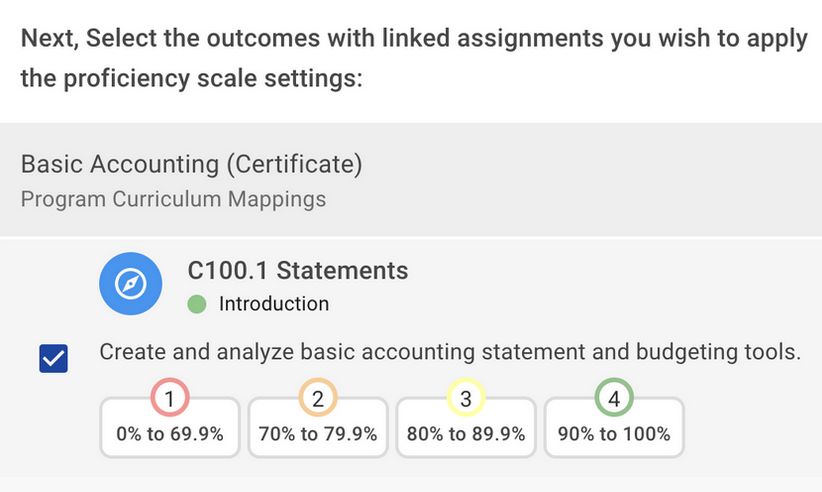822x492 pixels.
Task: Click the 0% to 69.9% range box
Action: (x=170, y=434)
